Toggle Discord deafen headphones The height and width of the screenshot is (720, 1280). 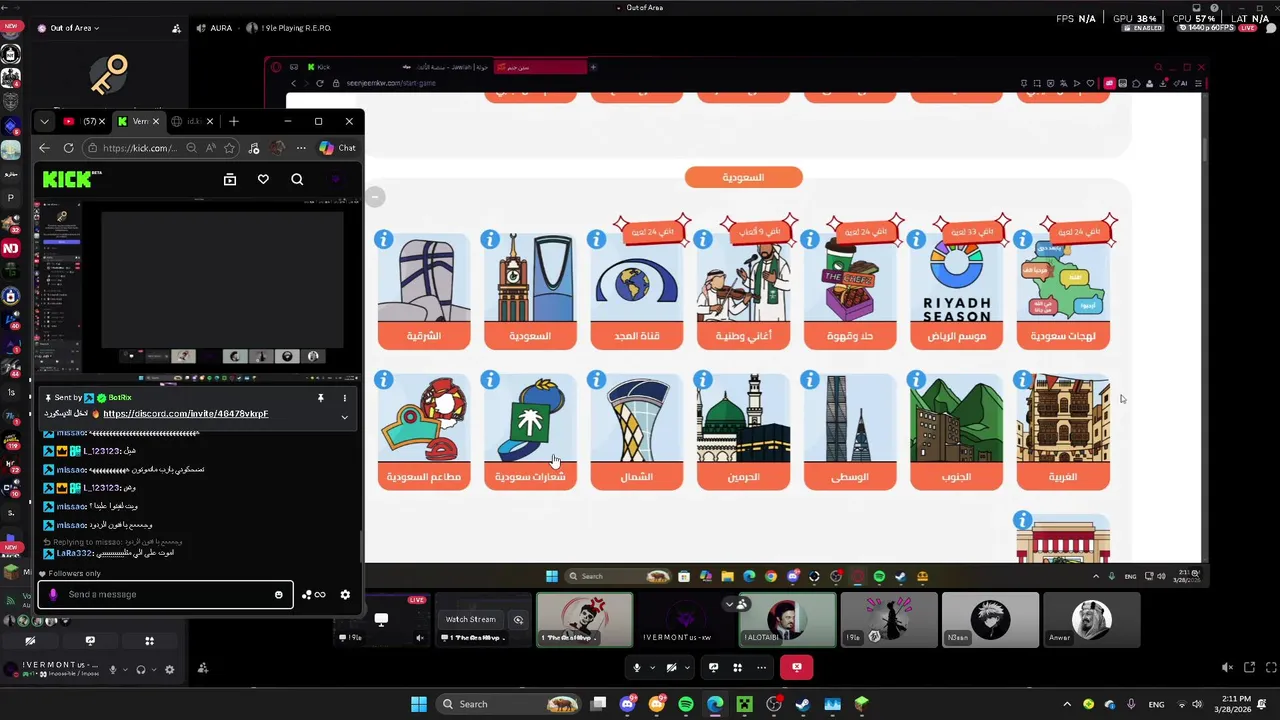(x=141, y=669)
